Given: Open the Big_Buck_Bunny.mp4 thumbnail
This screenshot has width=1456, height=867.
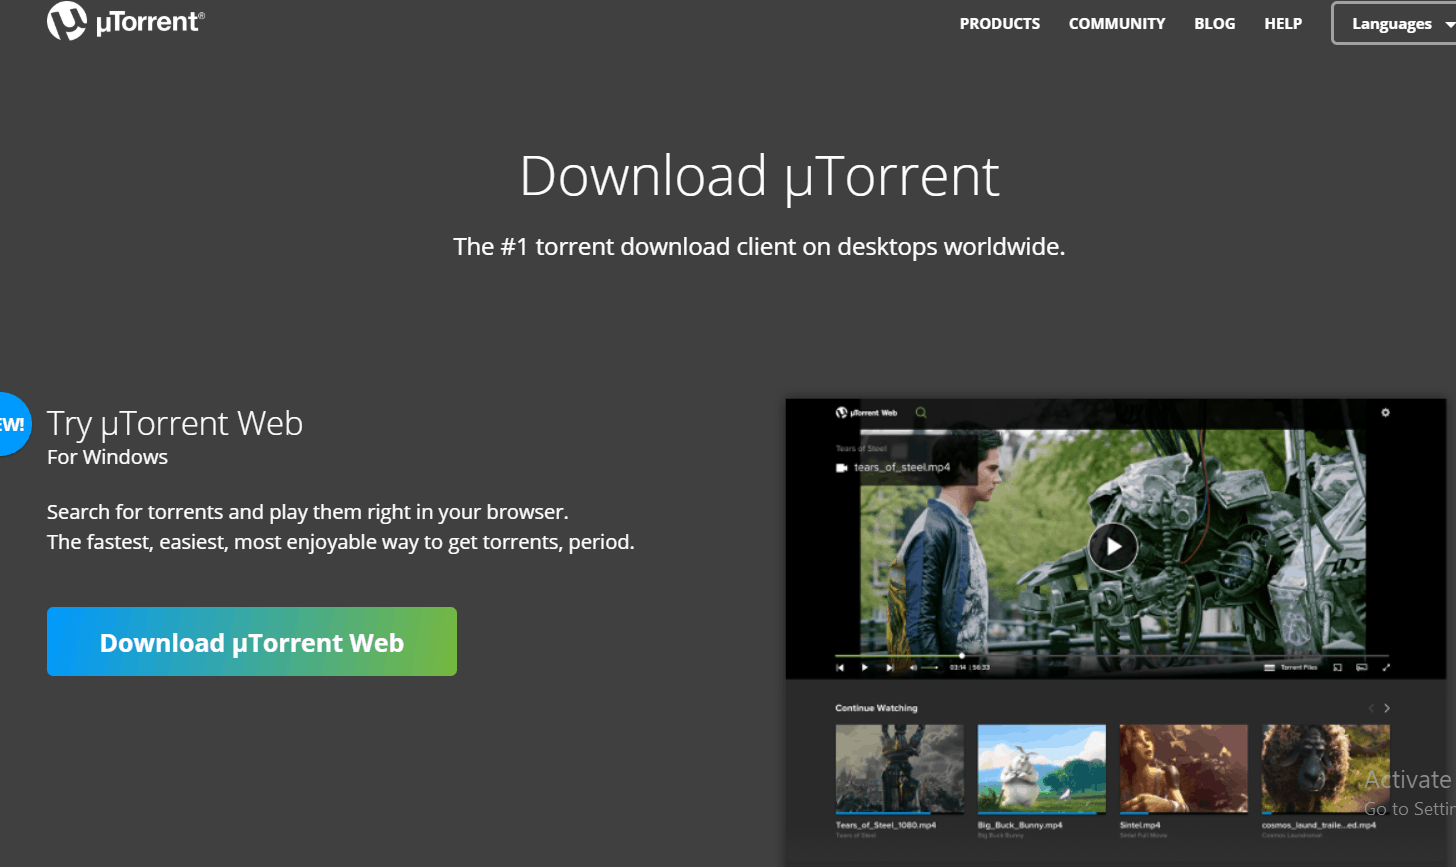Looking at the screenshot, I should coord(1042,768).
